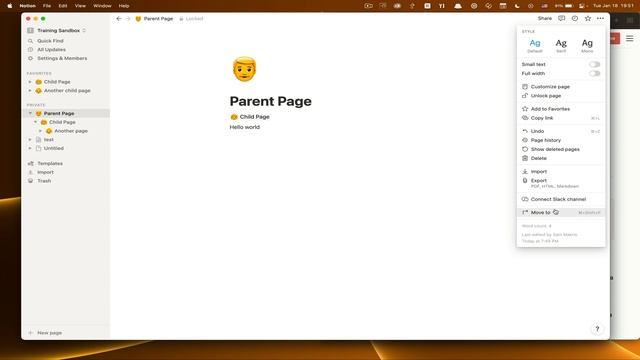Expand the Untitled page in sidebar
The width and height of the screenshot is (640, 360).
coord(30,148)
